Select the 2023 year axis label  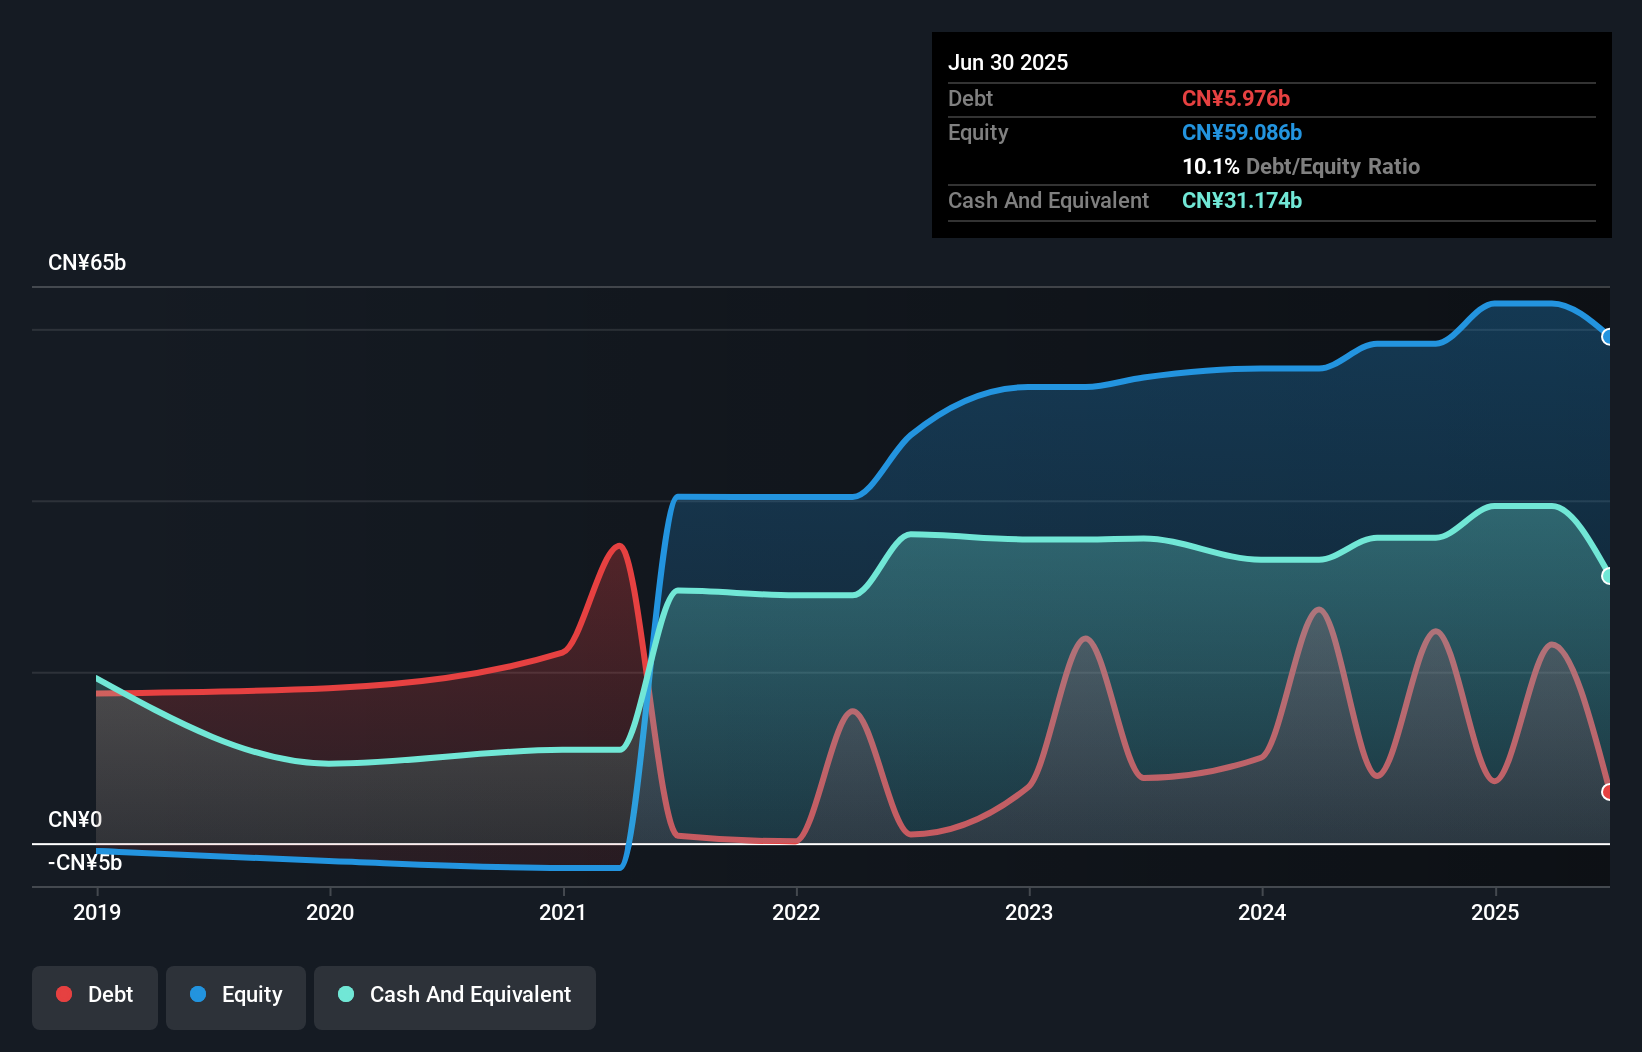point(1030,912)
